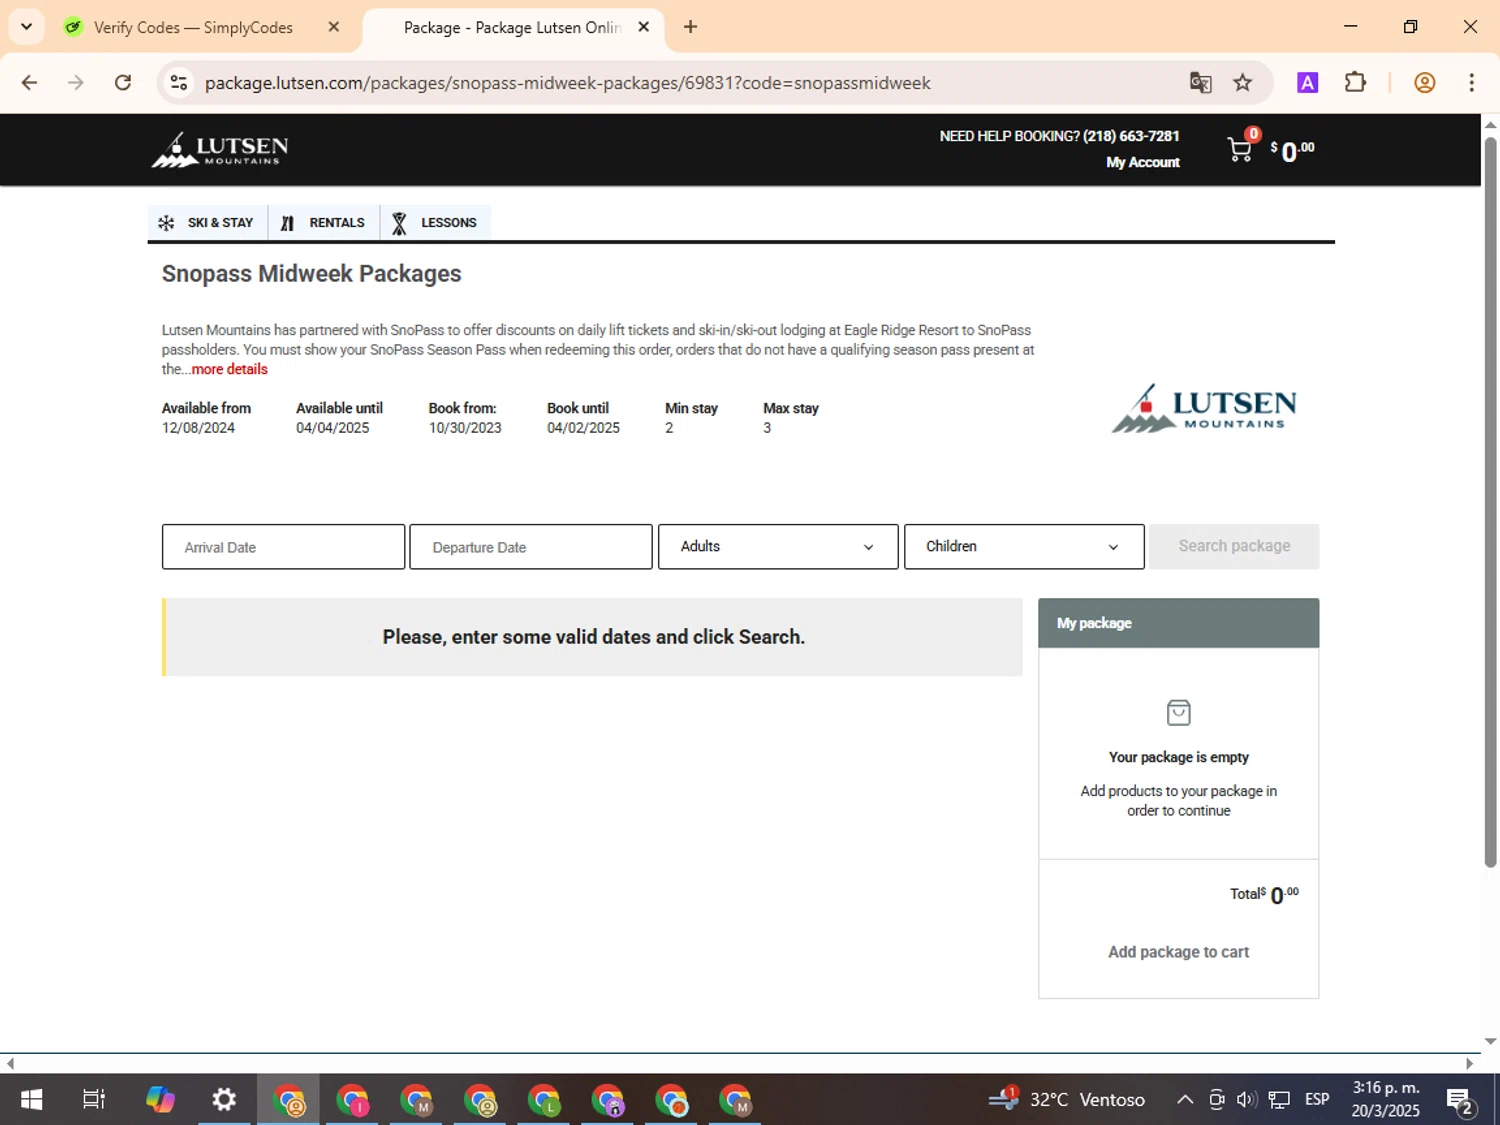Go forward in browser history
Viewport: 1500px width, 1125px height.
coord(76,83)
